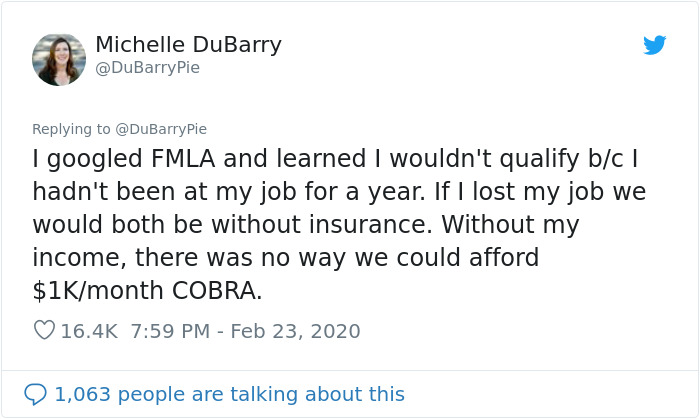Click the Twitter bird logo

tap(655, 45)
